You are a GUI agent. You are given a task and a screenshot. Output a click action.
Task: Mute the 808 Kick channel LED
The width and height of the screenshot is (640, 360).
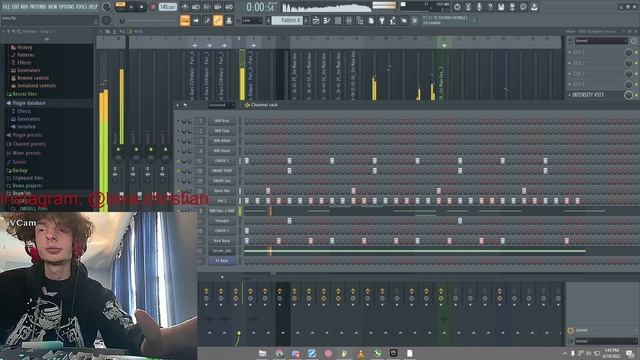click(178, 121)
